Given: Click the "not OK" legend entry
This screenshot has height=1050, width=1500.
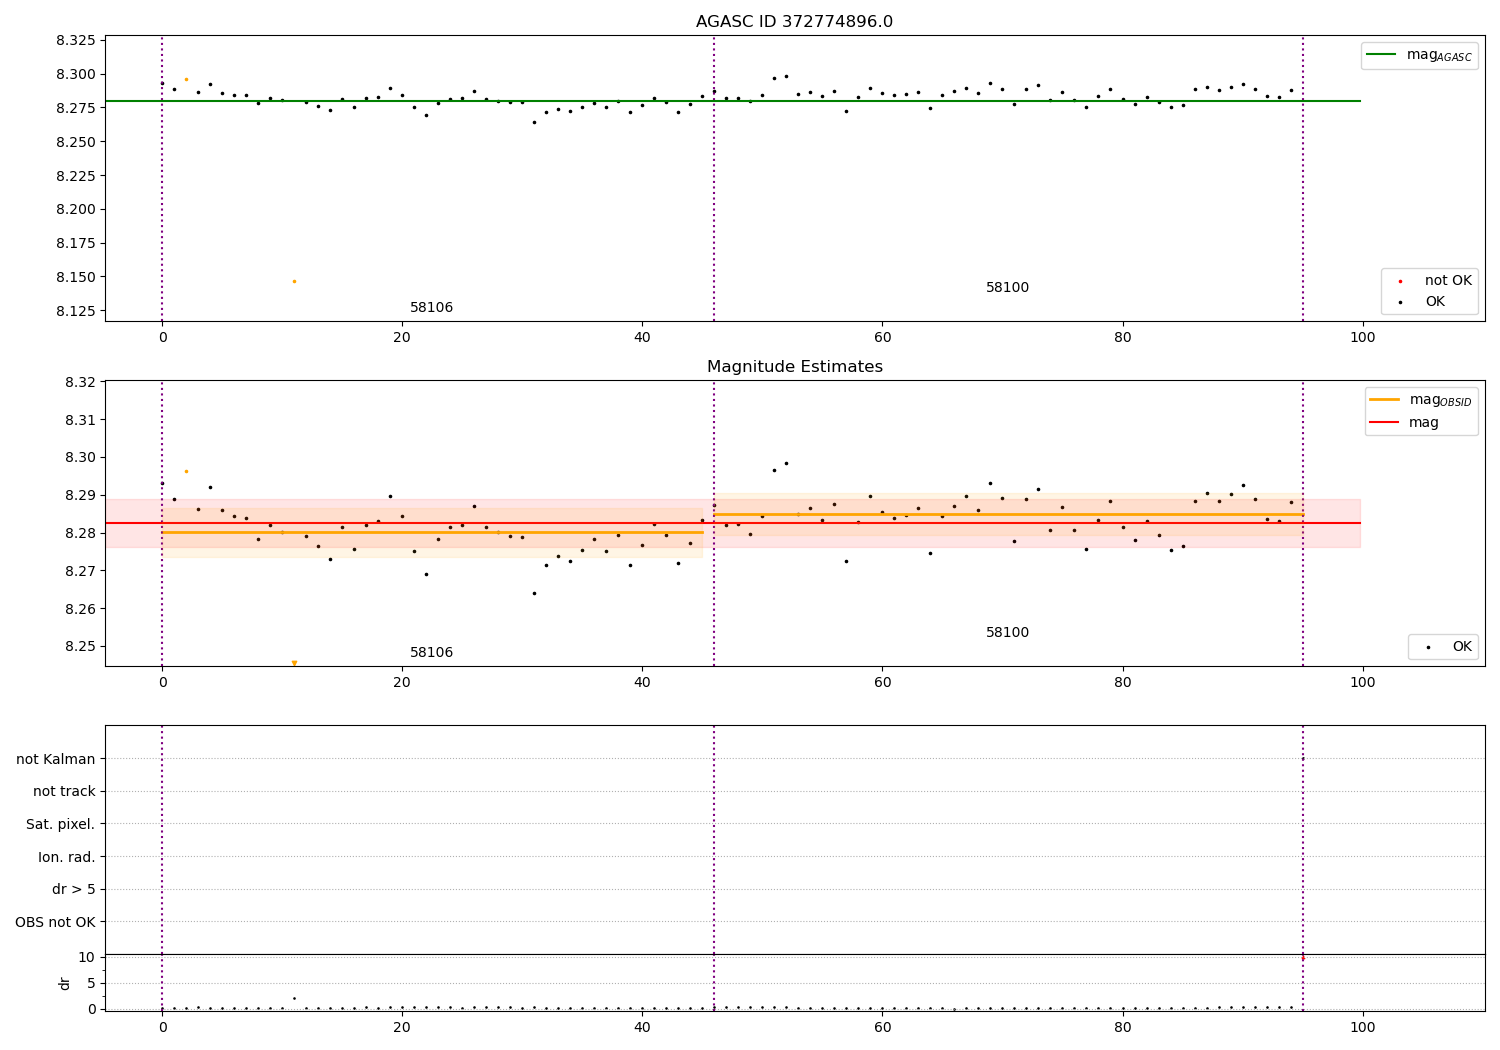Looking at the screenshot, I should [1433, 281].
